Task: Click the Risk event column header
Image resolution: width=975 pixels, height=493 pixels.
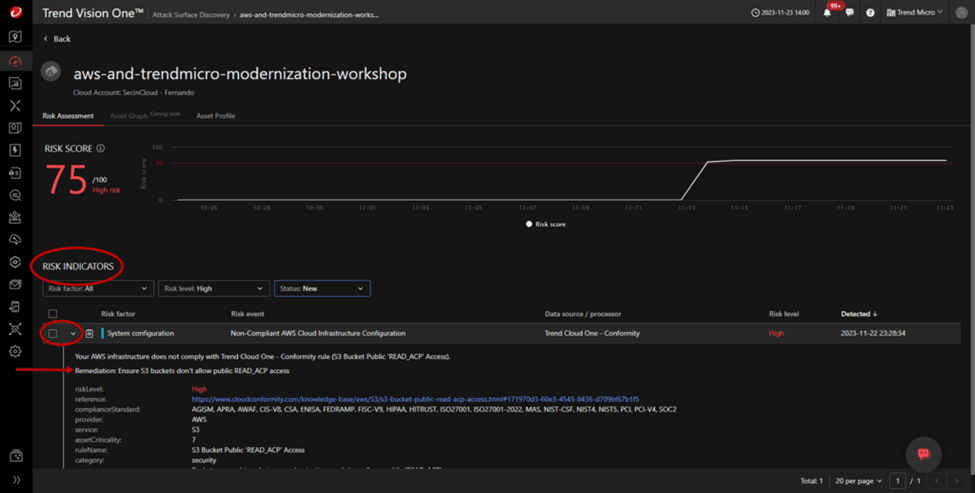Action: 247,314
